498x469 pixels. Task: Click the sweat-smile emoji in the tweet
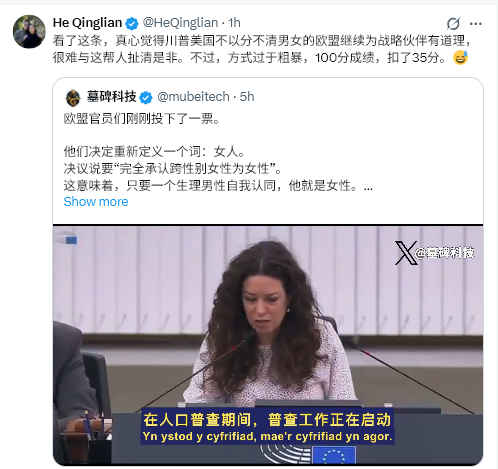(461, 58)
